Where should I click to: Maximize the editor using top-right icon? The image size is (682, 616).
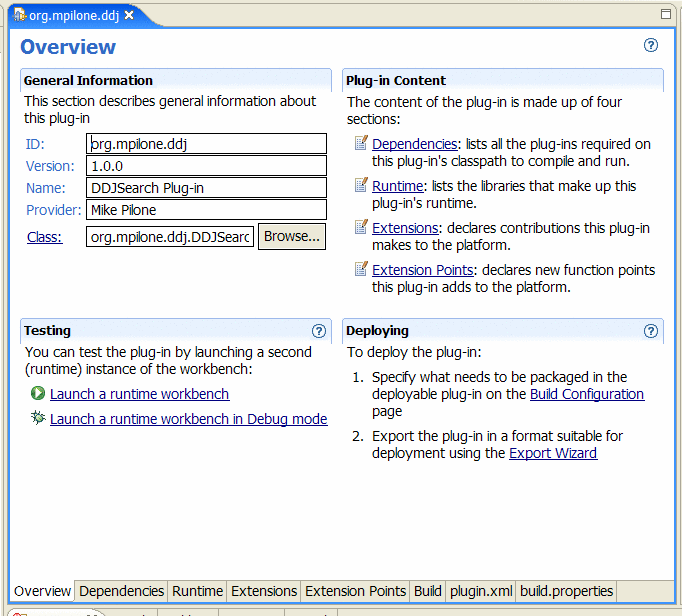point(667,14)
